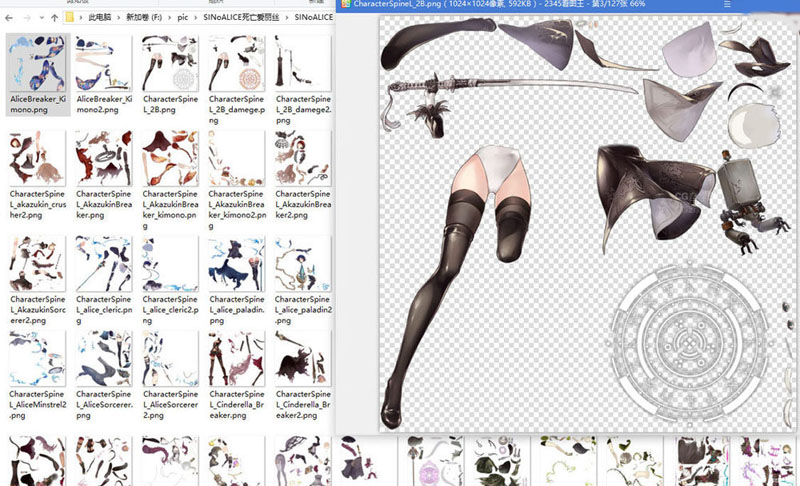Select the CharacterSpineL_AkazukinBreaker2.png thumbnail

[303, 158]
